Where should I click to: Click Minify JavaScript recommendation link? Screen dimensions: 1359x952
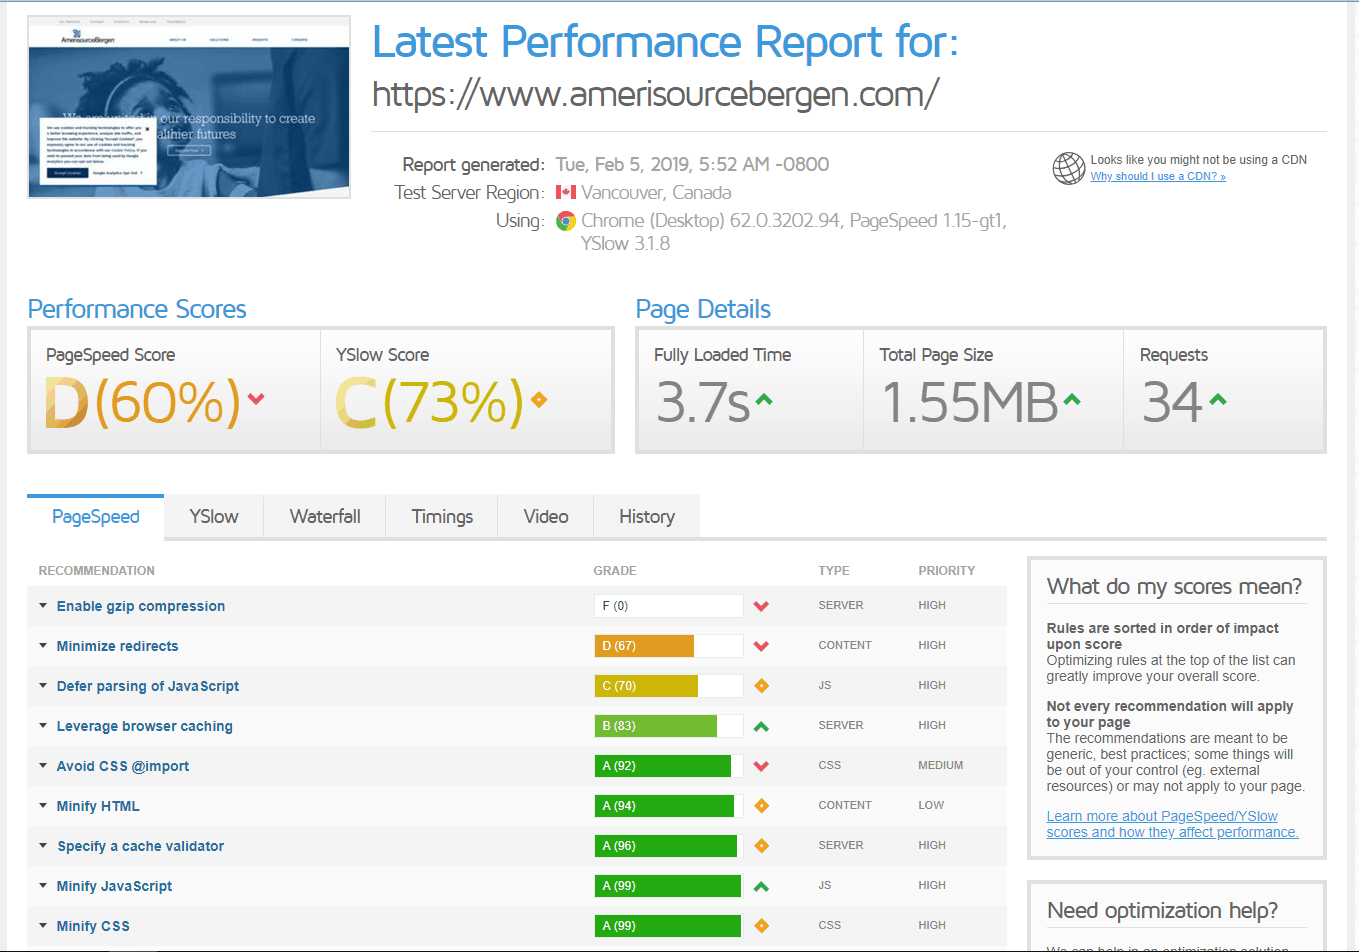pos(115,886)
